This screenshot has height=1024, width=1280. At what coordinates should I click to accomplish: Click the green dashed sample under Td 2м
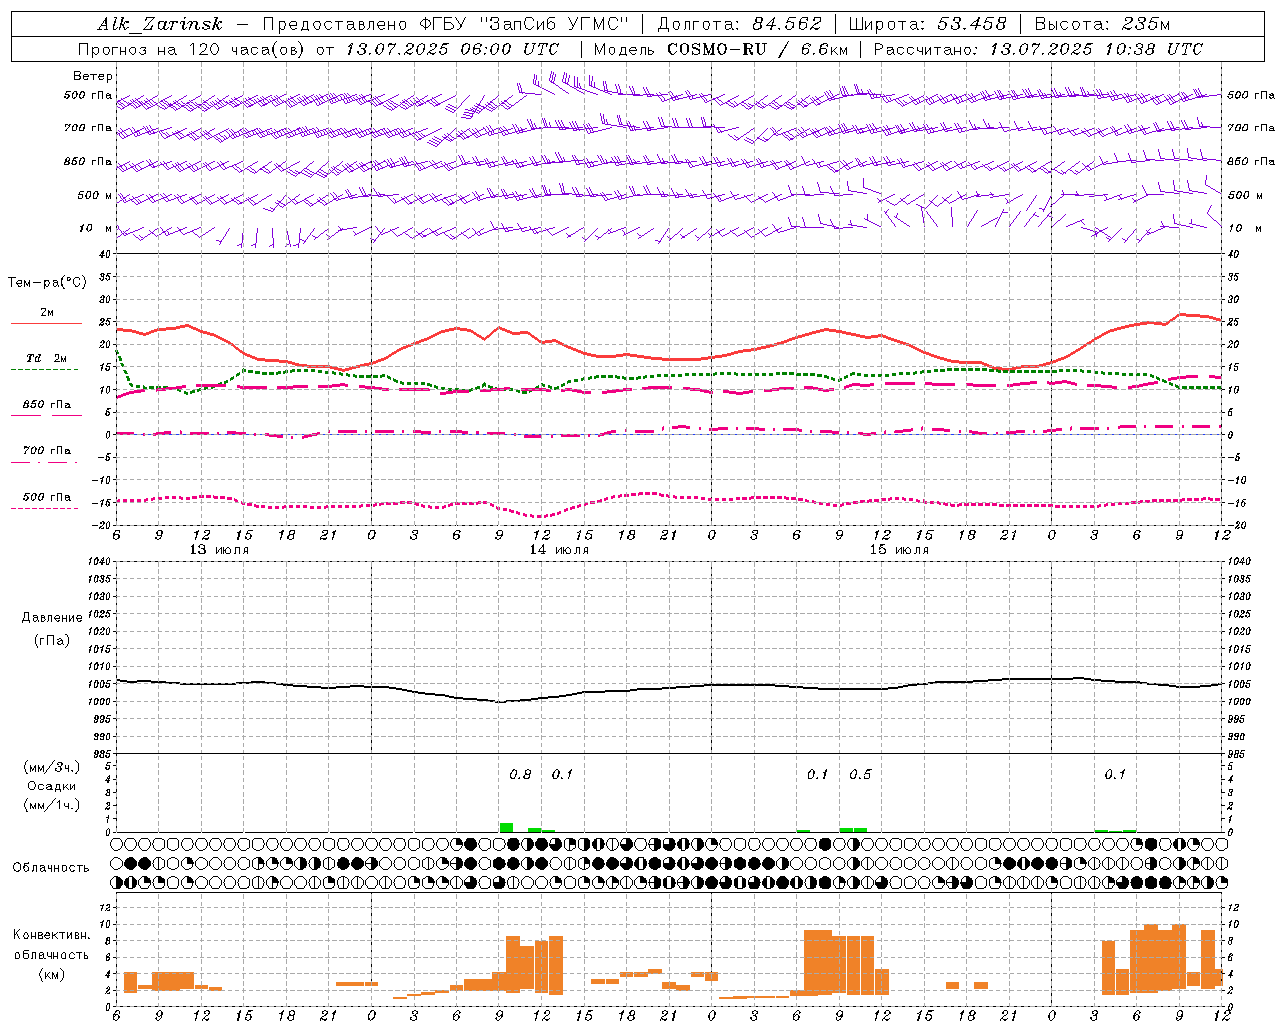(44, 369)
